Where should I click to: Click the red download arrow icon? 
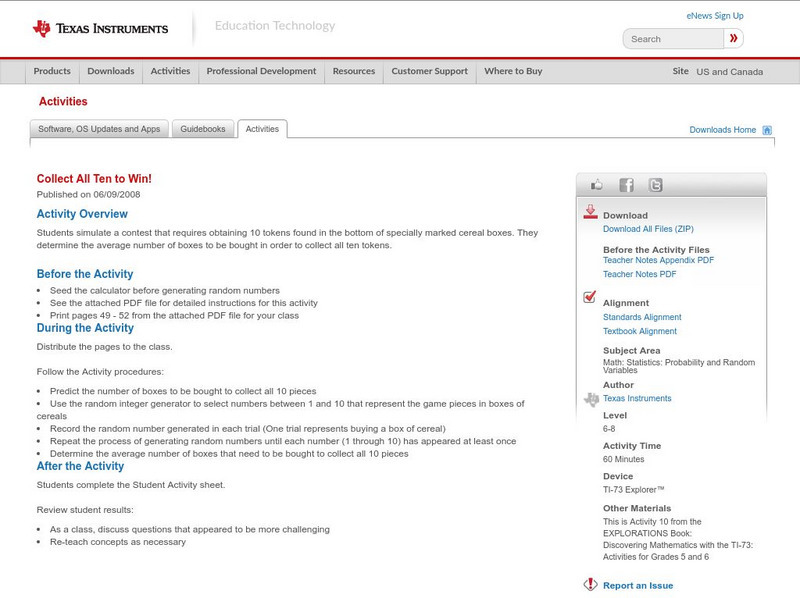(590, 212)
